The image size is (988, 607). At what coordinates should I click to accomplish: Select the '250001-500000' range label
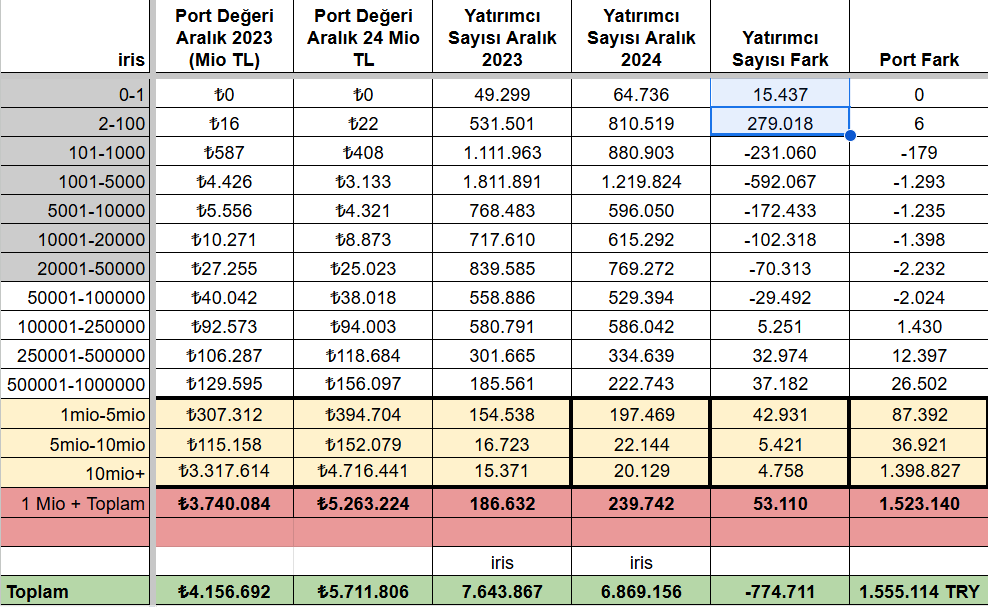click(75, 355)
